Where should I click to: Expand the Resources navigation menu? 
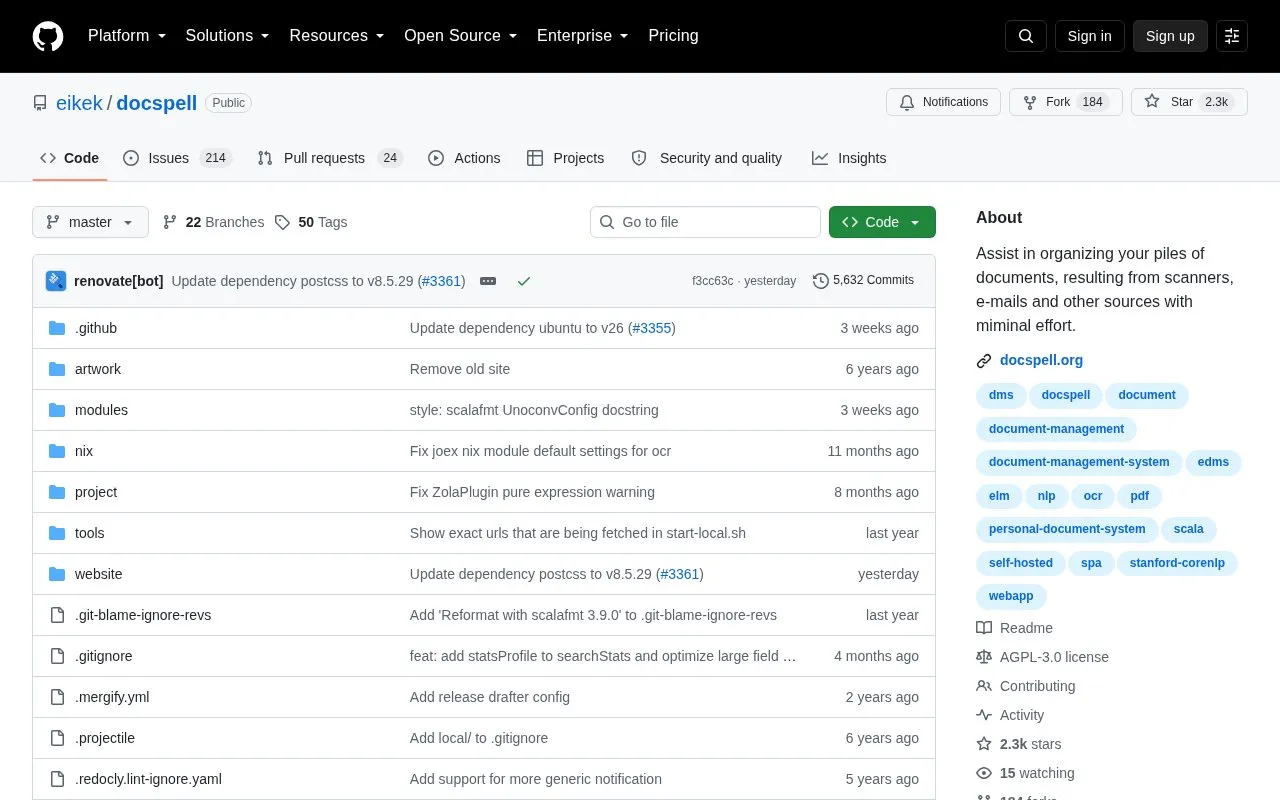[337, 36]
